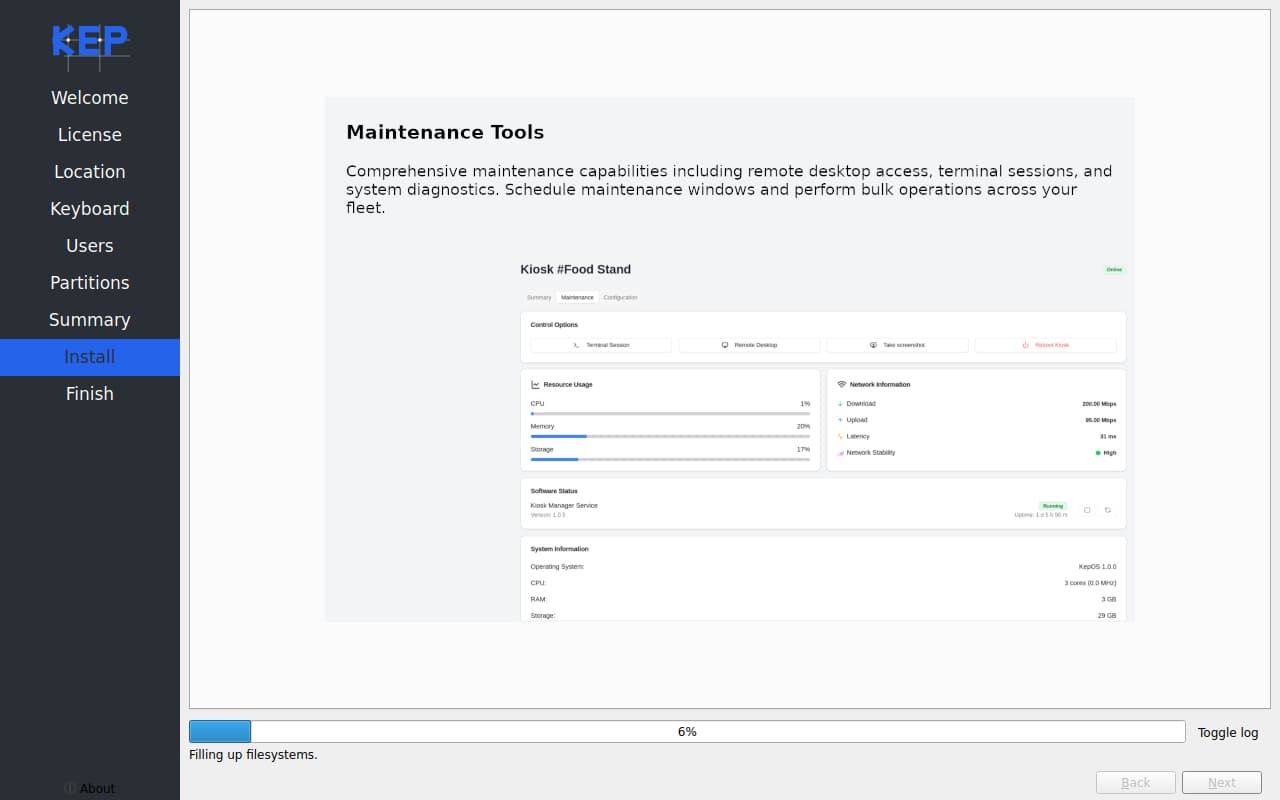Click the installation progress bar
Image resolution: width=1280 pixels, height=800 pixels.
[687, 732]
